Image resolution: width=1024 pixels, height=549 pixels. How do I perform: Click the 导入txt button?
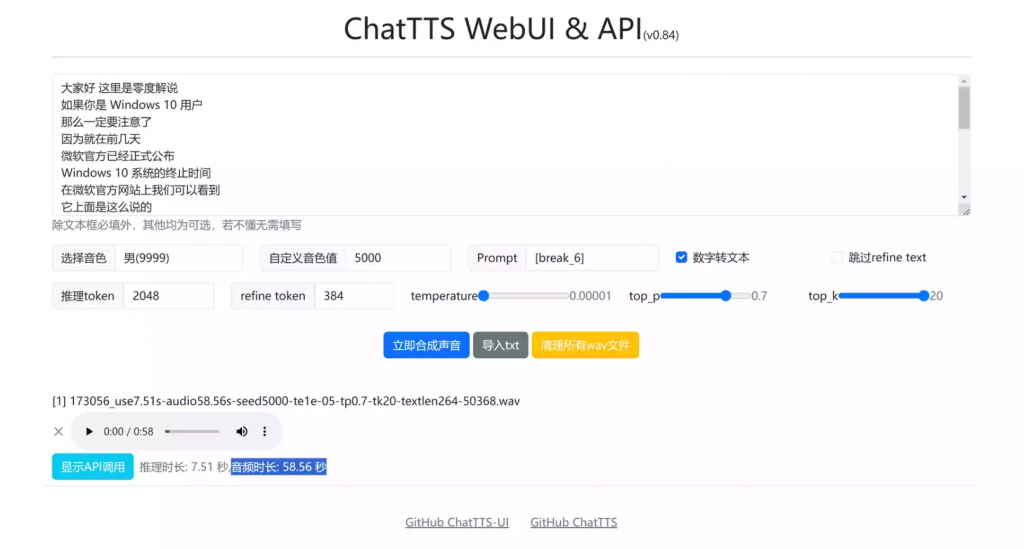coord(500,345)
